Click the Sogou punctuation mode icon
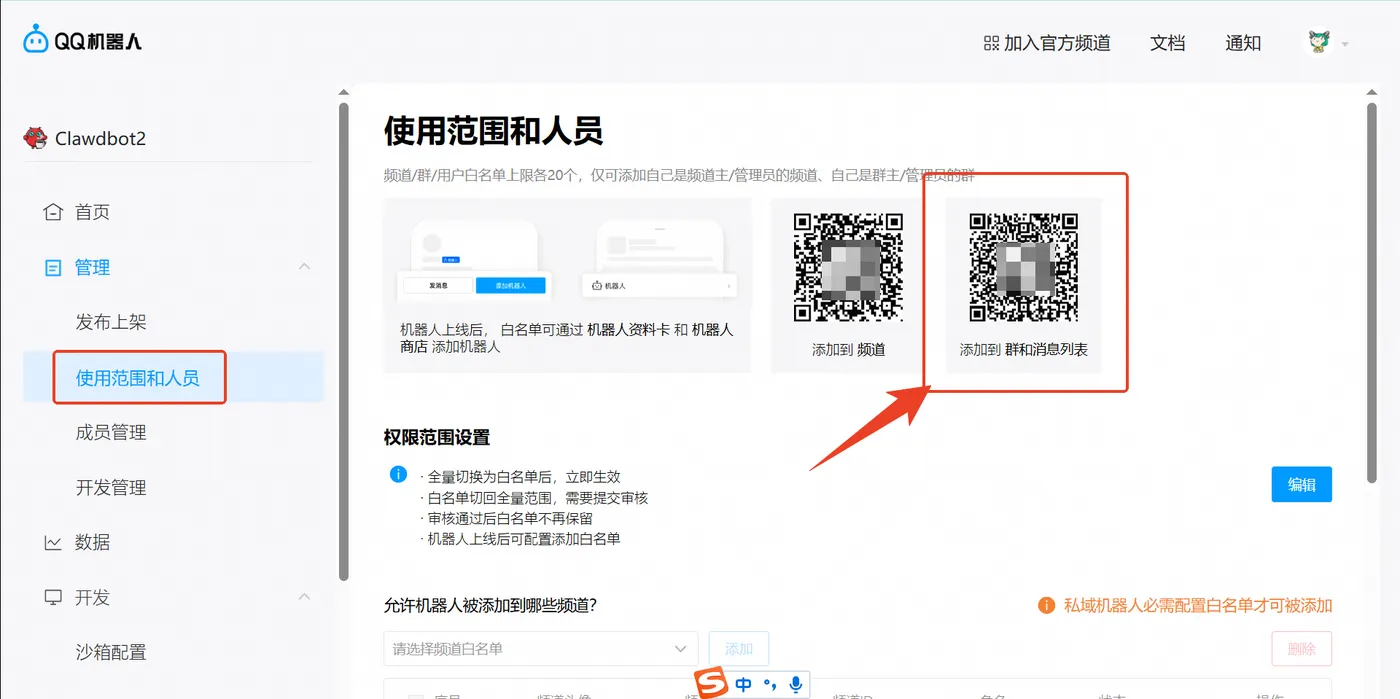Image resolution: width=1400 pixels, height=699 pixels. (769, 685)
